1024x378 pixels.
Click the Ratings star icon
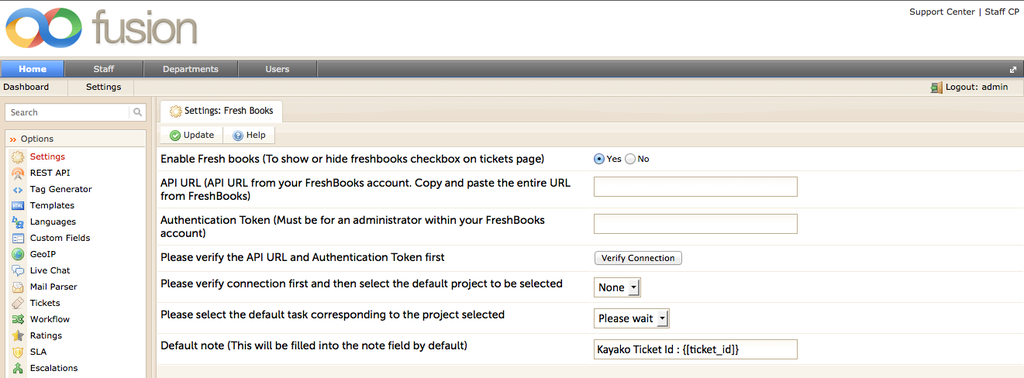coord(18,336)
